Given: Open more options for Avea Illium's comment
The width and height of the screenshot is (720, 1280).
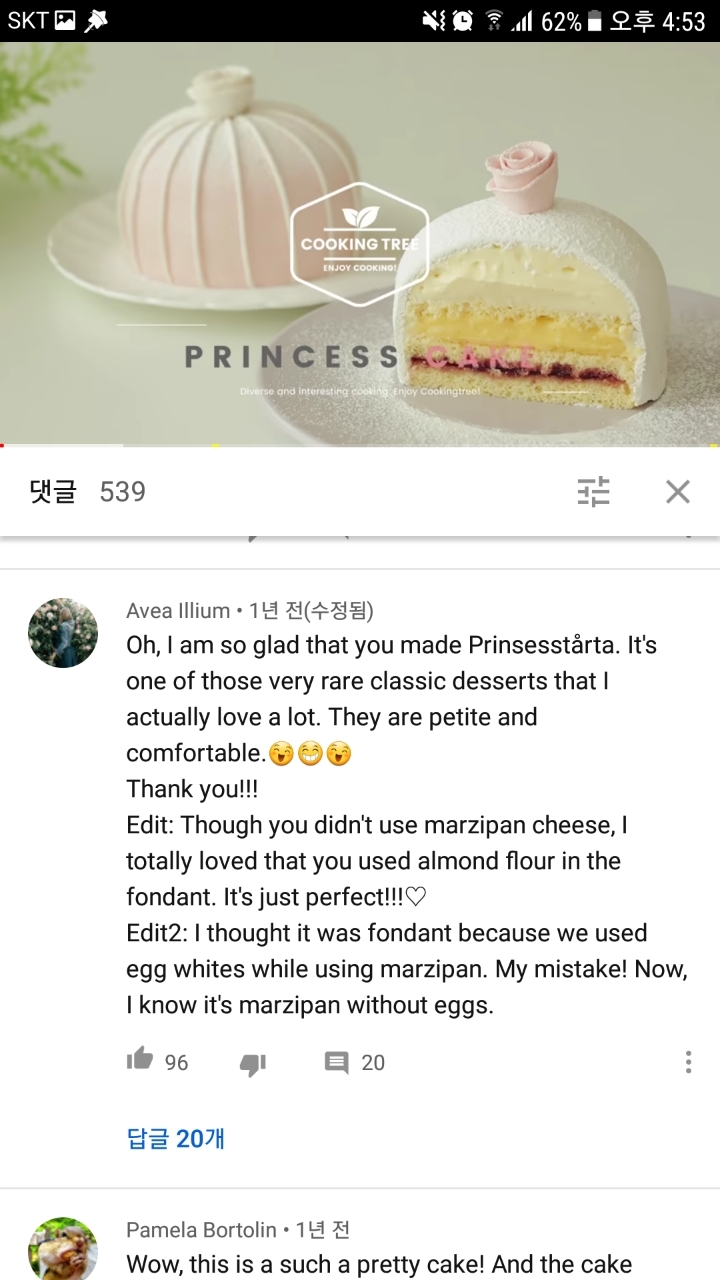Looking at the screenshot, I should click(x=688, y=1062).
